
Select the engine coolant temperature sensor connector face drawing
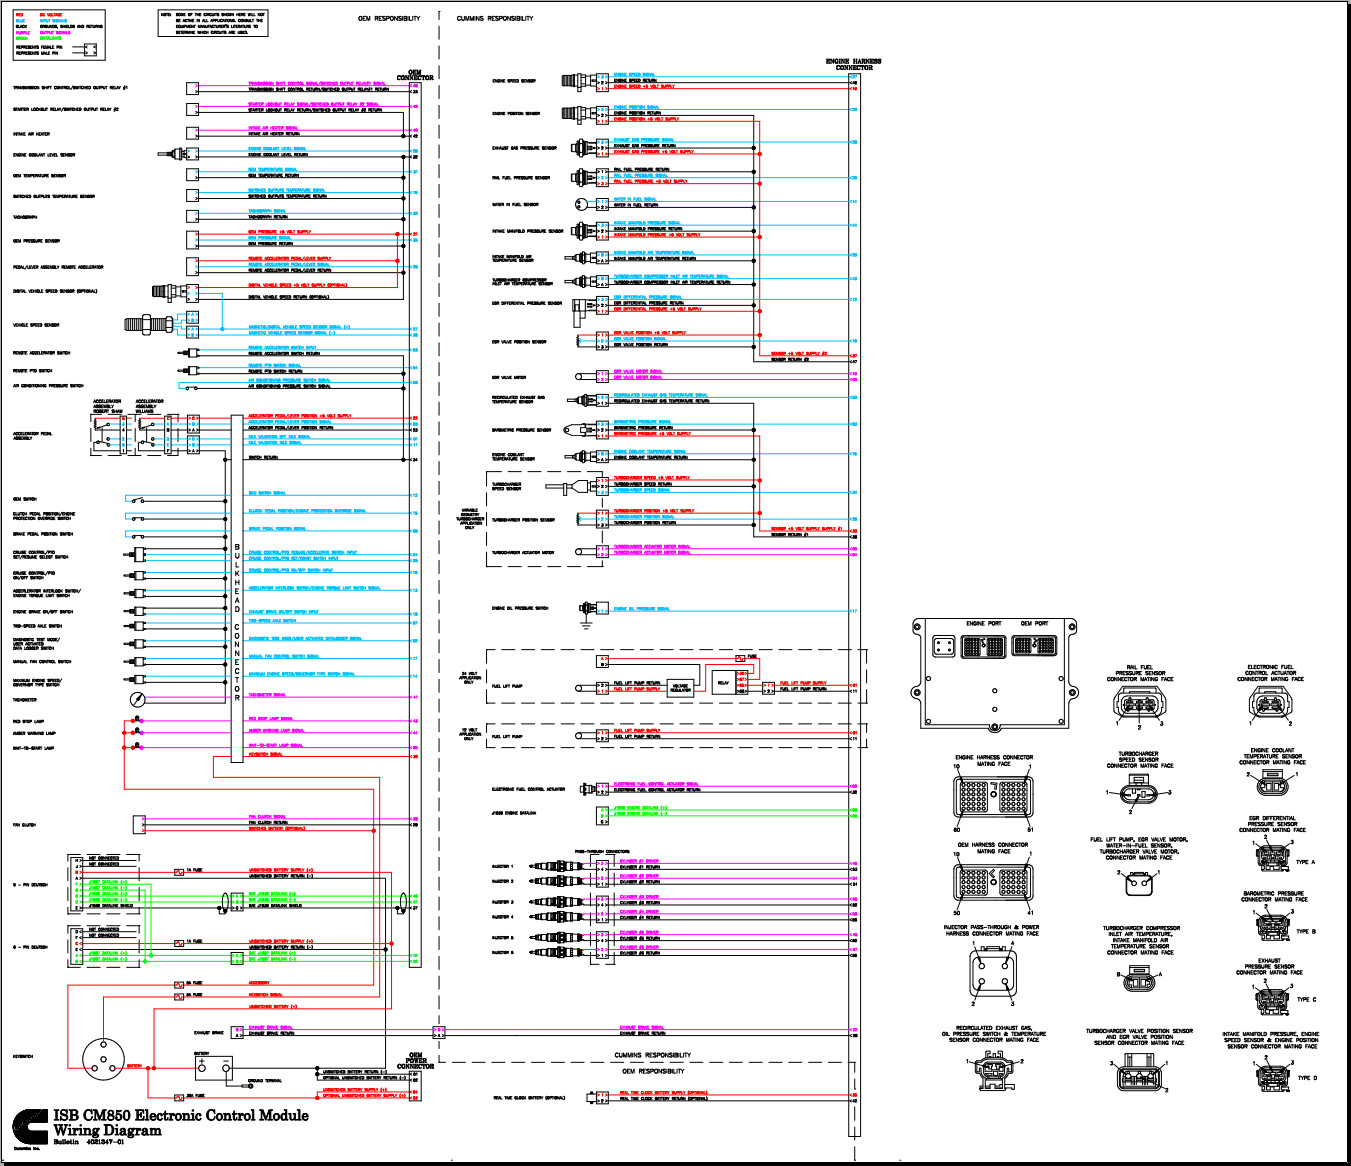[1272, 783]
